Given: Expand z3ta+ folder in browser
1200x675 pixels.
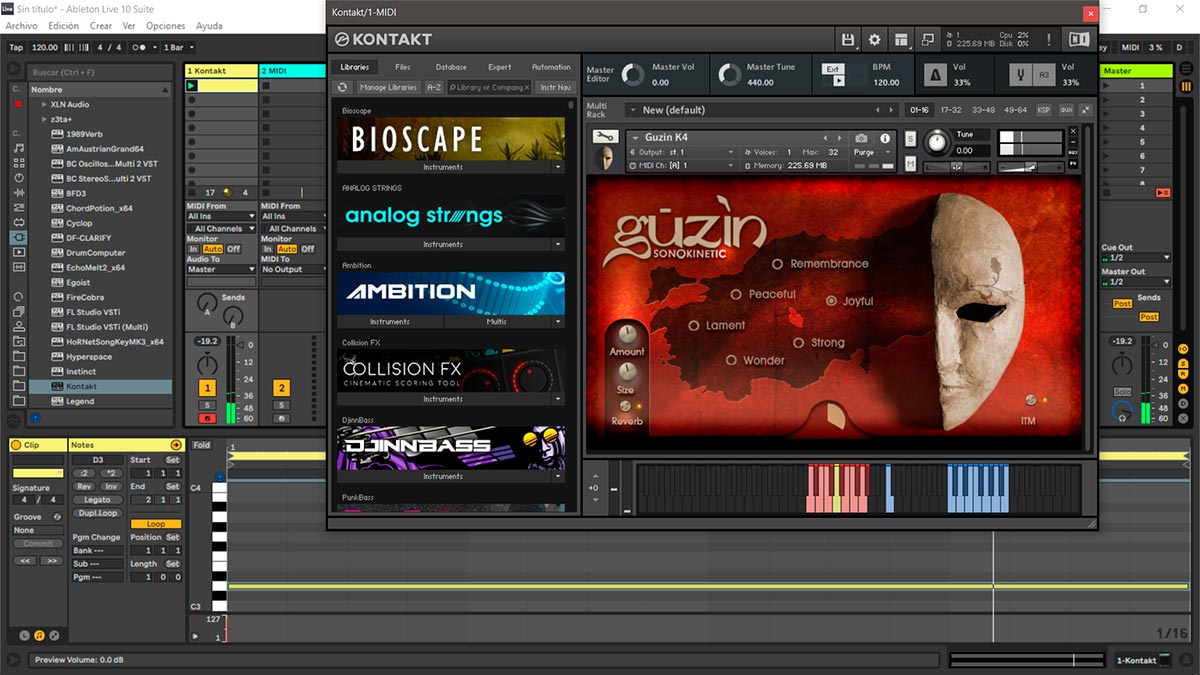Looking at the screenshot, I should tap(44, 119).
